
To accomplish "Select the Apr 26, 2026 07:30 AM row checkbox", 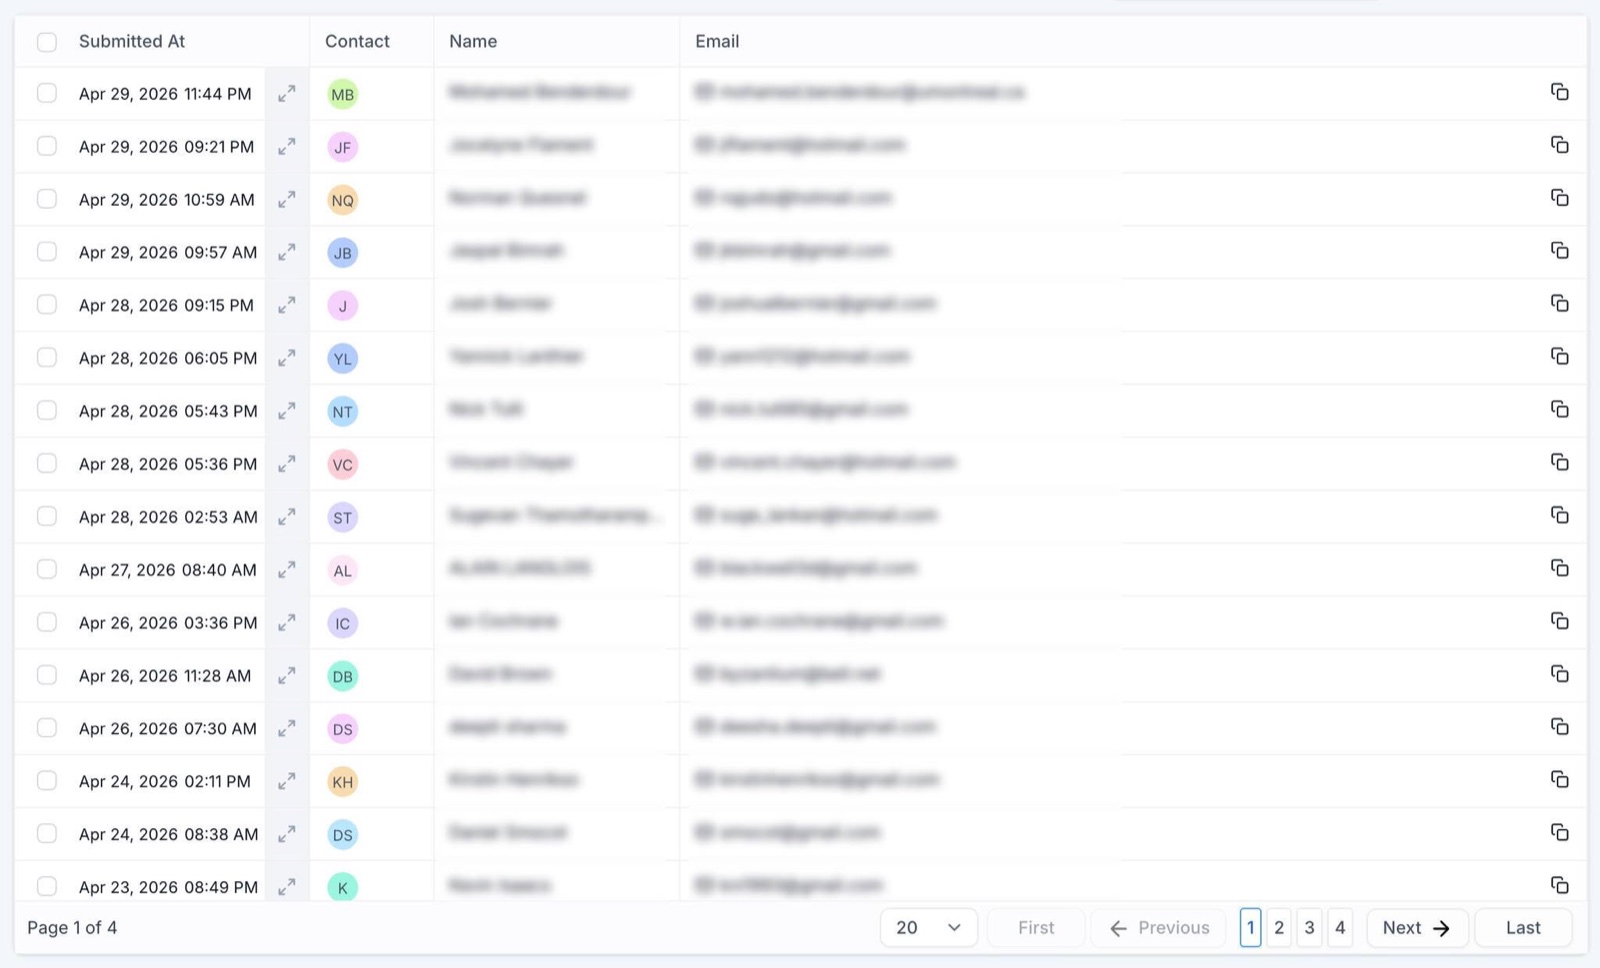I will [47, 728].
